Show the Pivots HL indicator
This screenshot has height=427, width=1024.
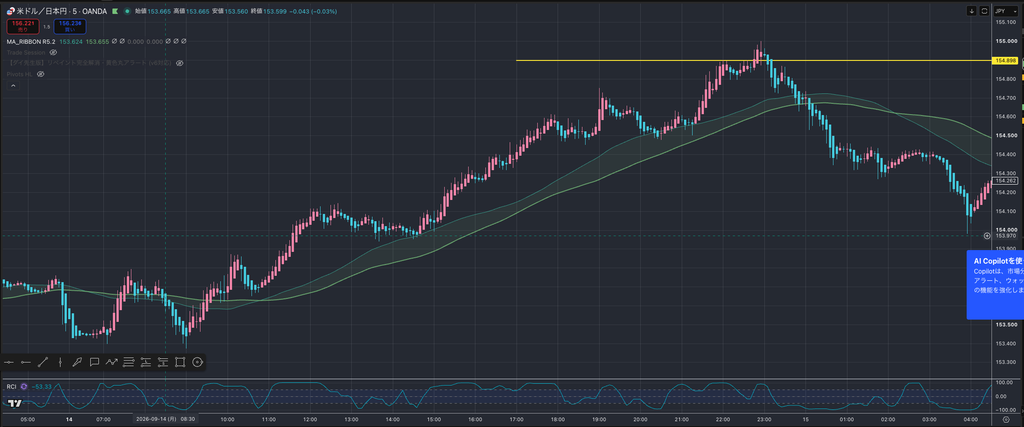pyautogui.click(x=40, y=74)
